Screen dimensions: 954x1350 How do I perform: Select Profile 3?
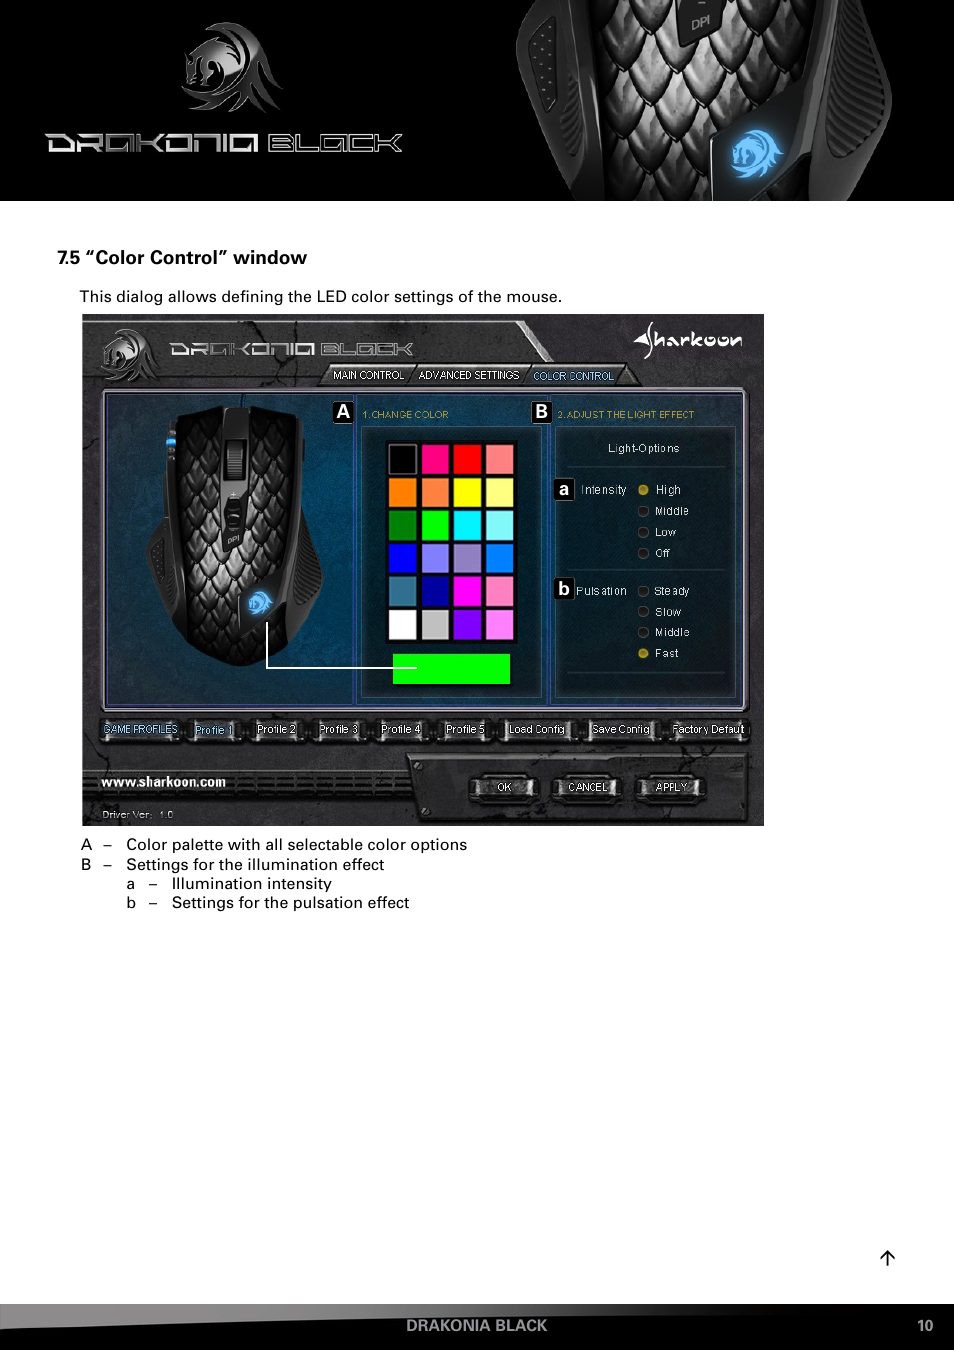[x=338, y=730]
